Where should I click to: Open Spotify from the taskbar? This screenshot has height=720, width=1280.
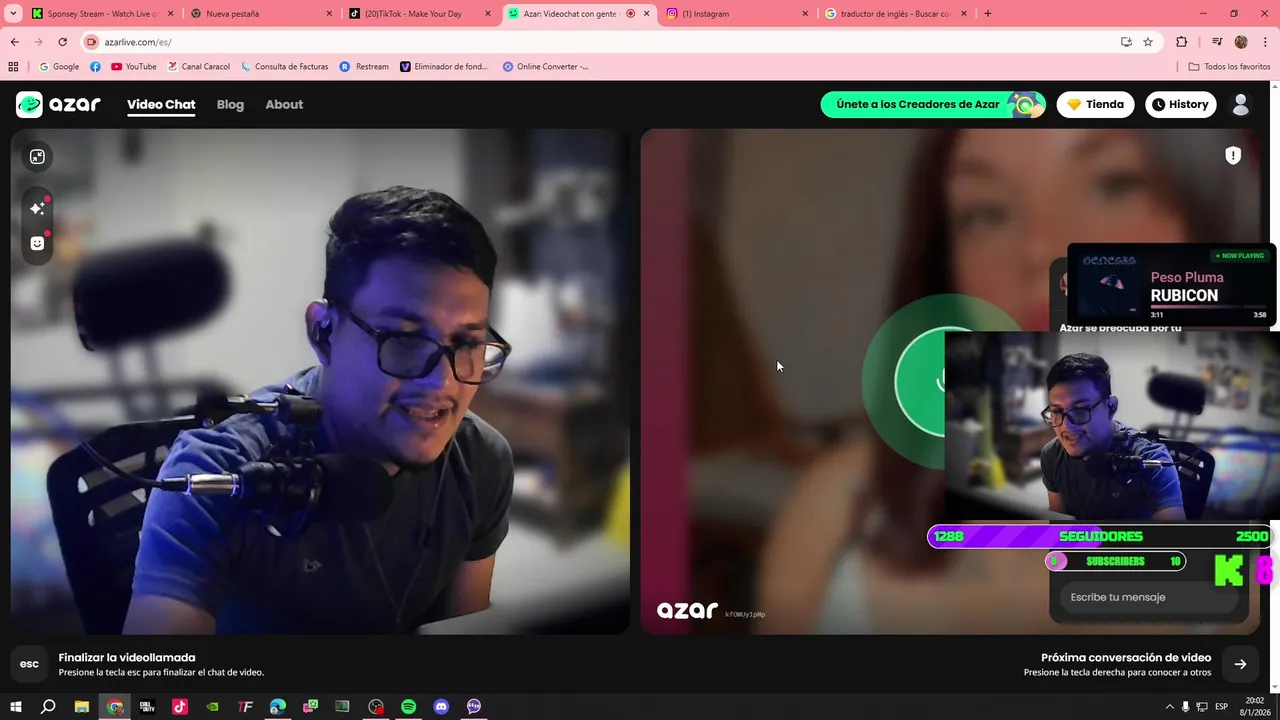pyautogui.click(x=408, y=706)
